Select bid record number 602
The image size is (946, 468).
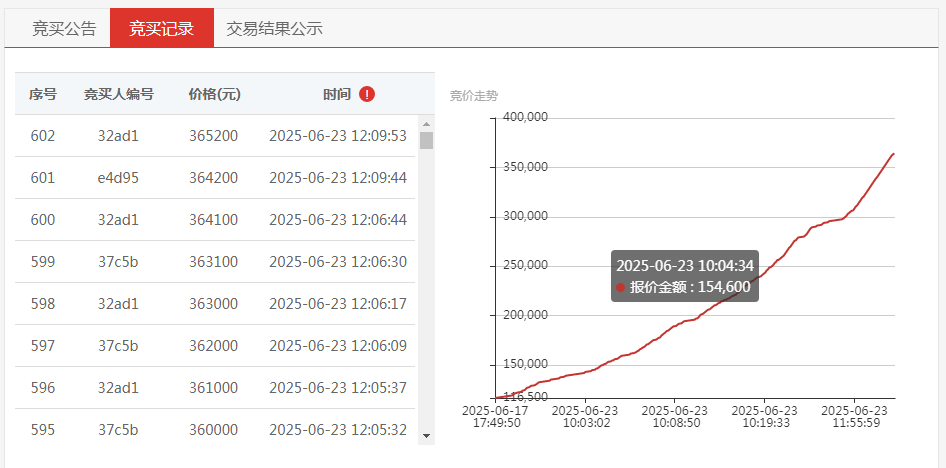(x=43, y=136)
